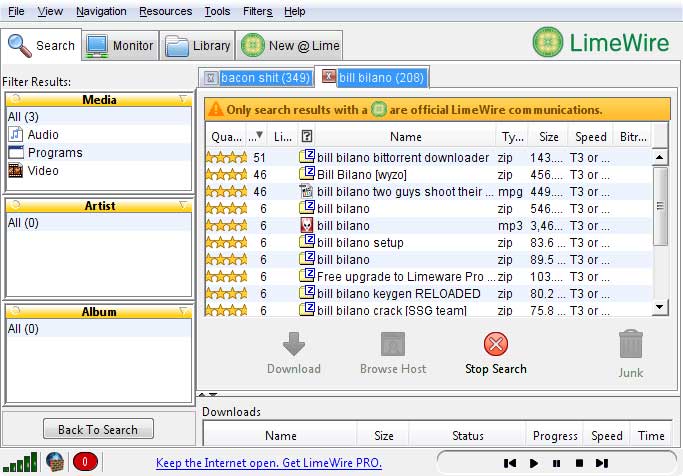683x476 pixels.
Task: Open the Tools menu
Action: tap(217, 11)
